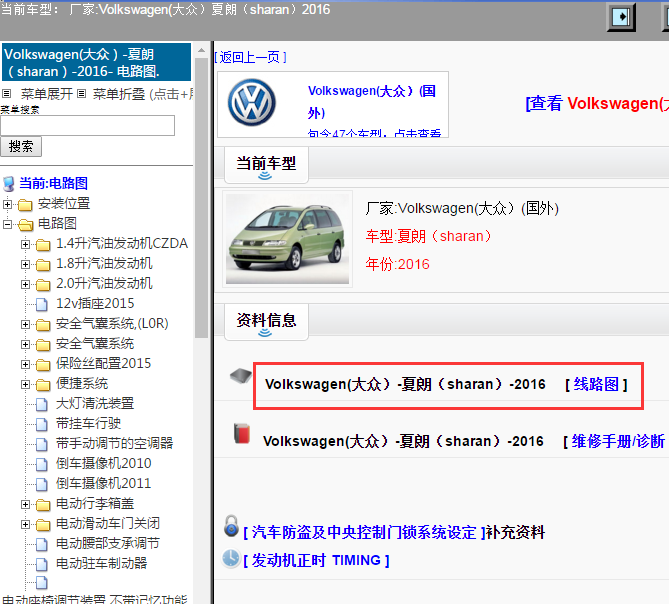The width and height of the screenshot is (669, 604).
Task: Click document icon of 电动腰部支承调节
Action: coord(42,544)
